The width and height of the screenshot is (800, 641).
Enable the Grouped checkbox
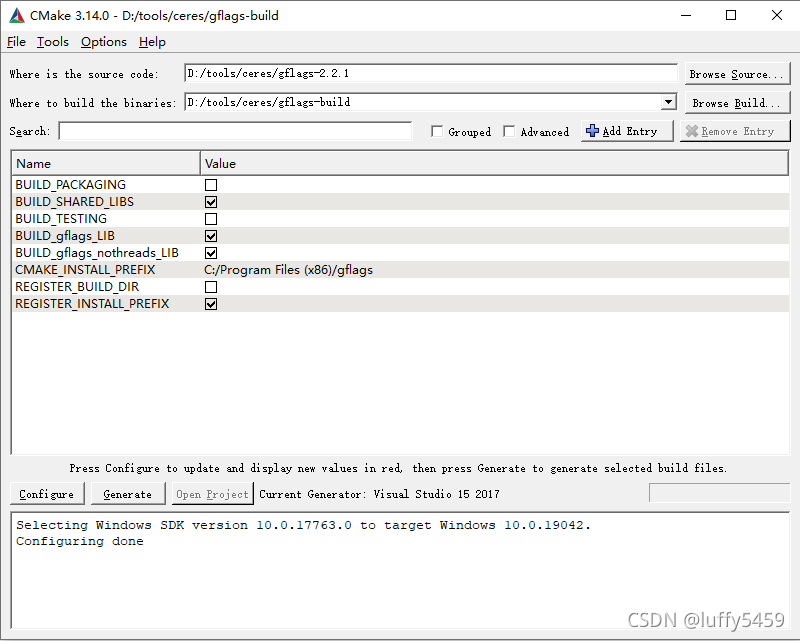[x=437, y=132]
